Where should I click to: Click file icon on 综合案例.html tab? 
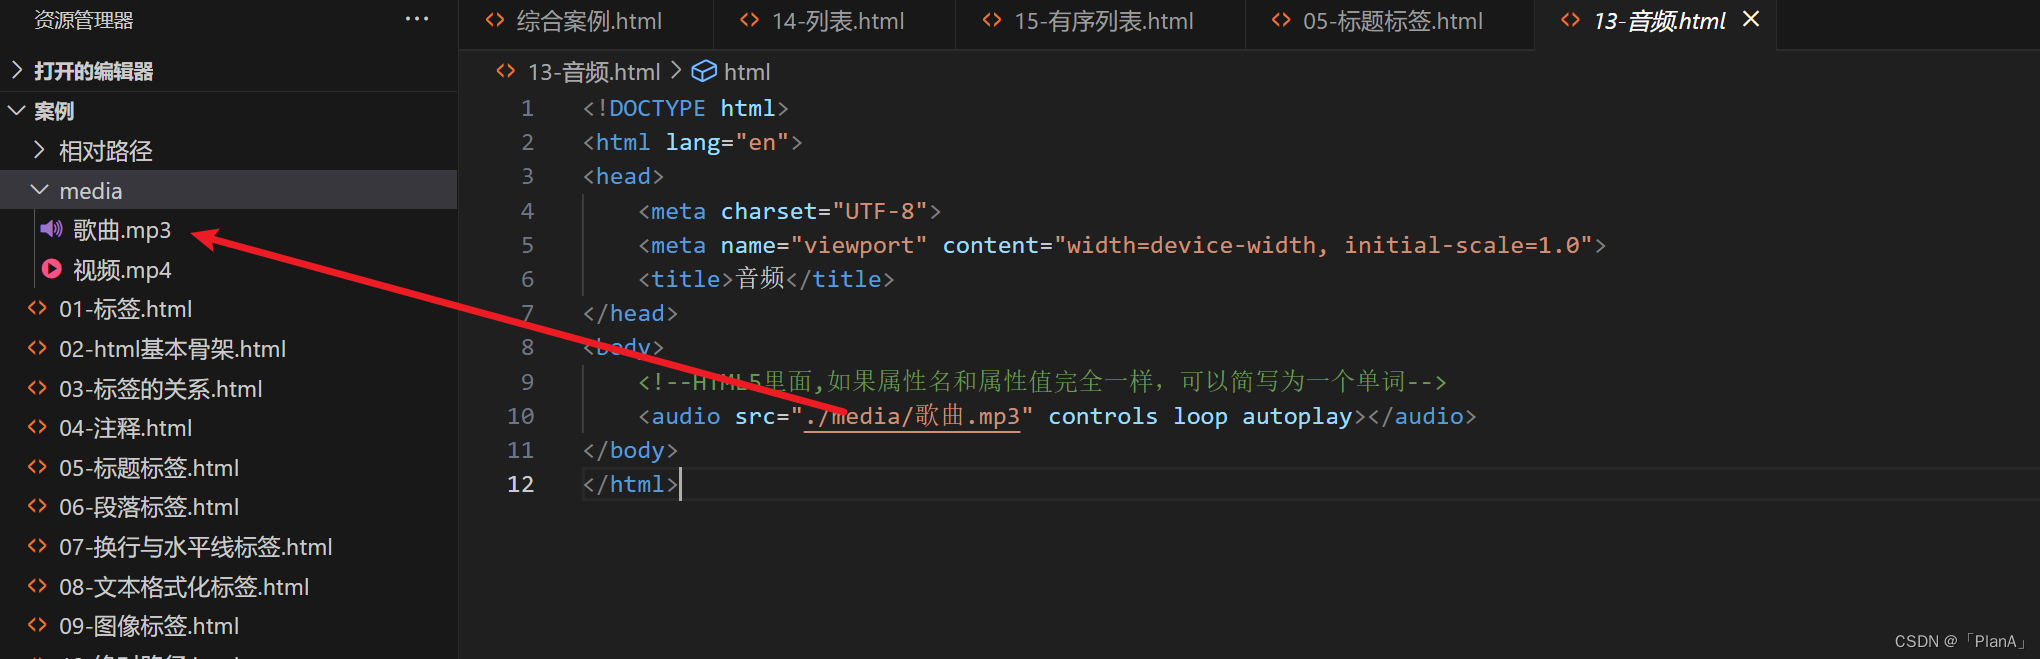494,20
